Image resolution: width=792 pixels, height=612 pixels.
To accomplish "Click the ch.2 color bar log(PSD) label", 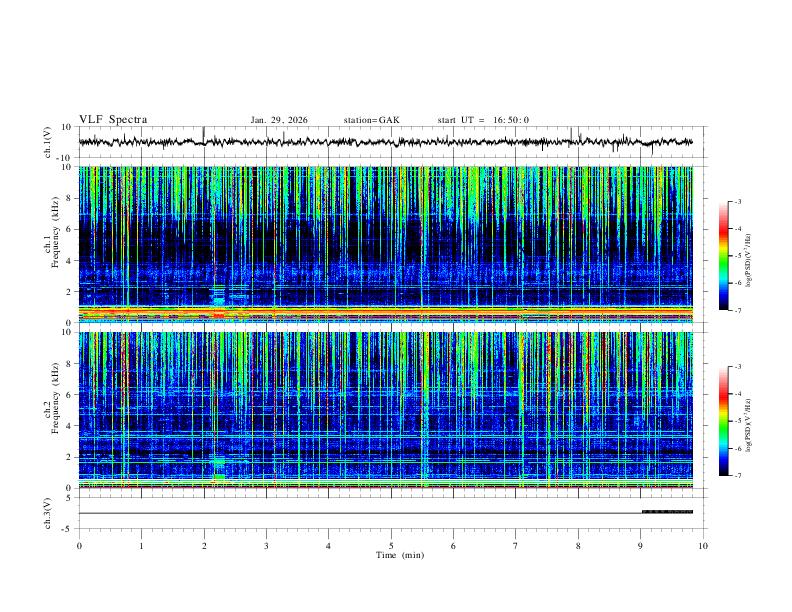I will click(x=749, y=426).
